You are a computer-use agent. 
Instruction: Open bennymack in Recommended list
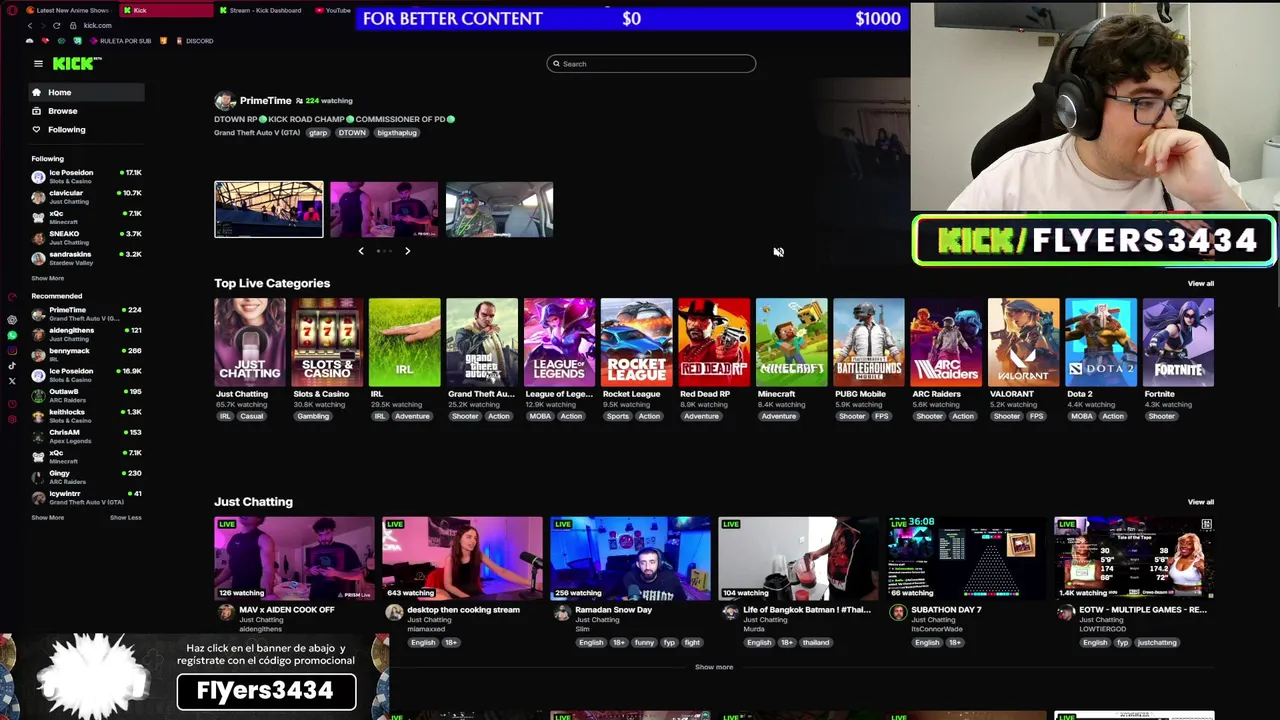point(87,355)
